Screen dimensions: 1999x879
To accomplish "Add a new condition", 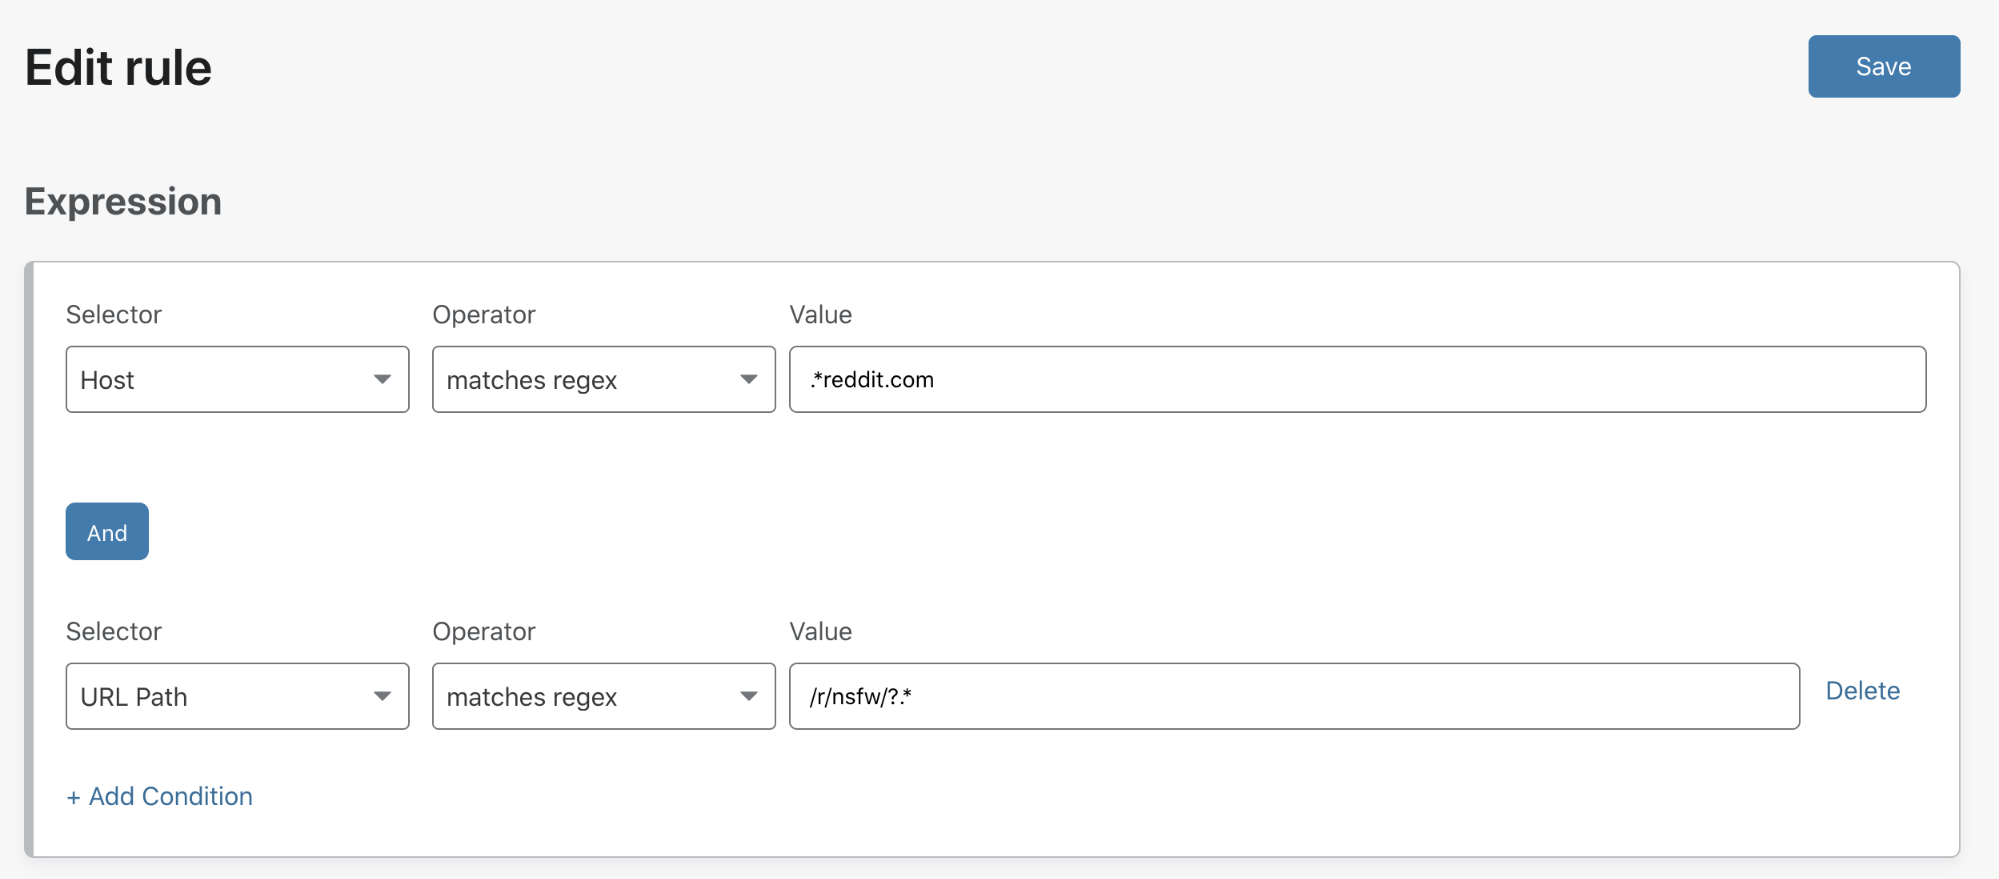I will click(x=159, y=796).
